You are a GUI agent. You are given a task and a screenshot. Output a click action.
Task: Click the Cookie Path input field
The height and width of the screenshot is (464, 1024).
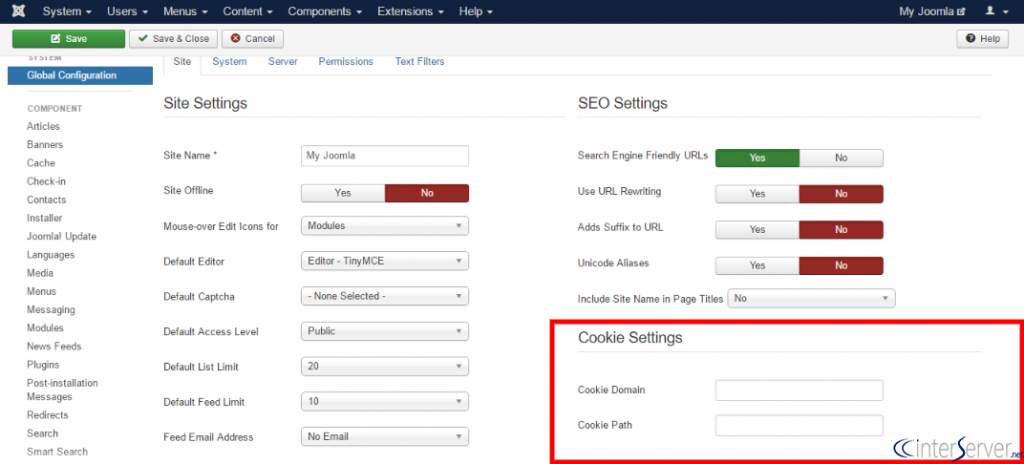click(x=799, y=425)
